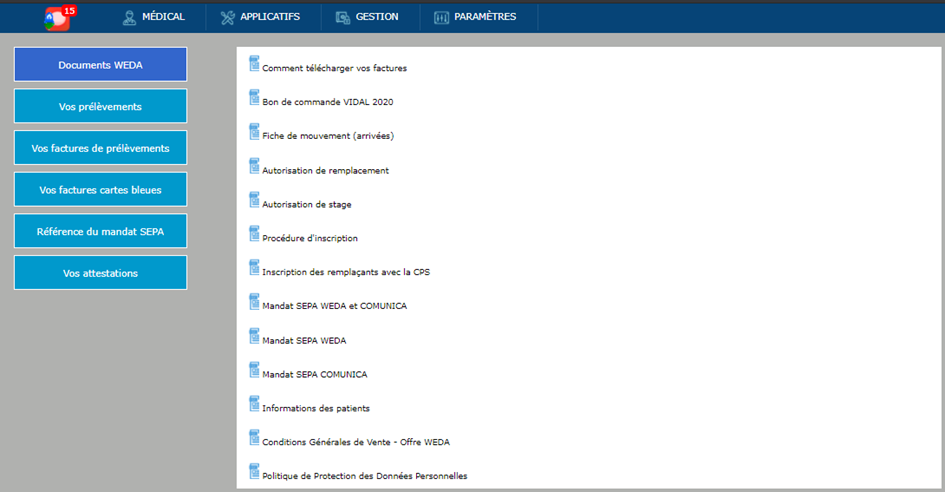Click the WEDA logo with notification badge

58,17
